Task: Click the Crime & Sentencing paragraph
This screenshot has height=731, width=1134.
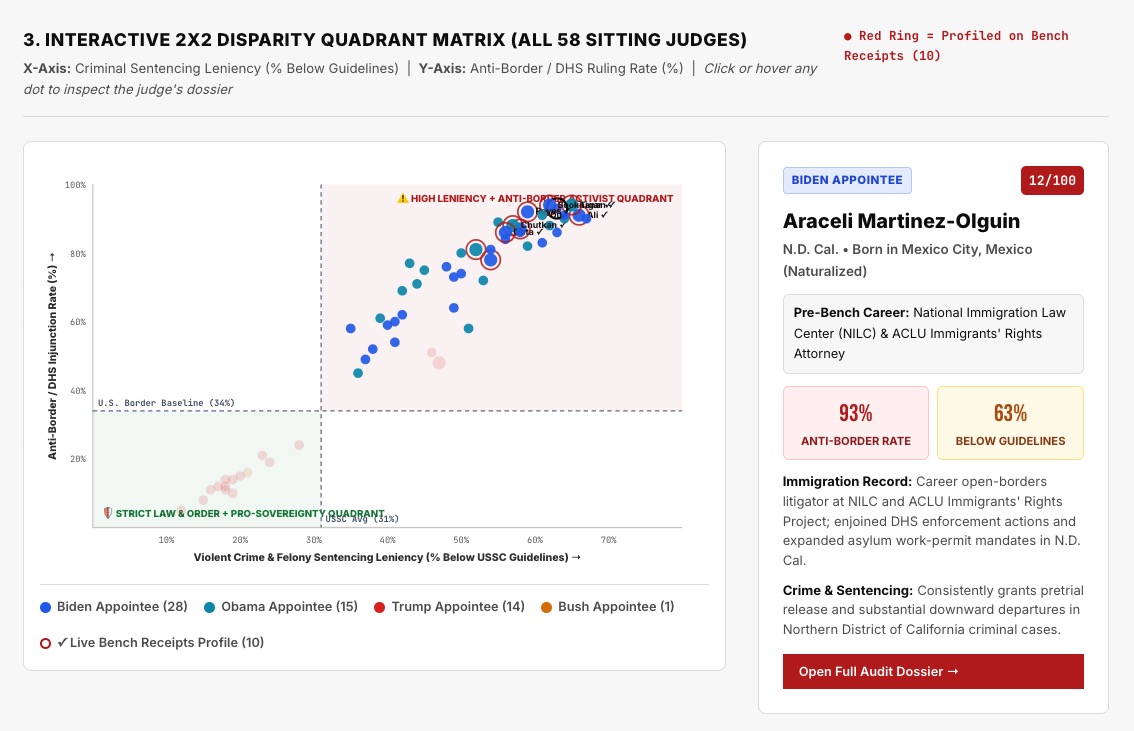Action: click(x=933, y=610)
